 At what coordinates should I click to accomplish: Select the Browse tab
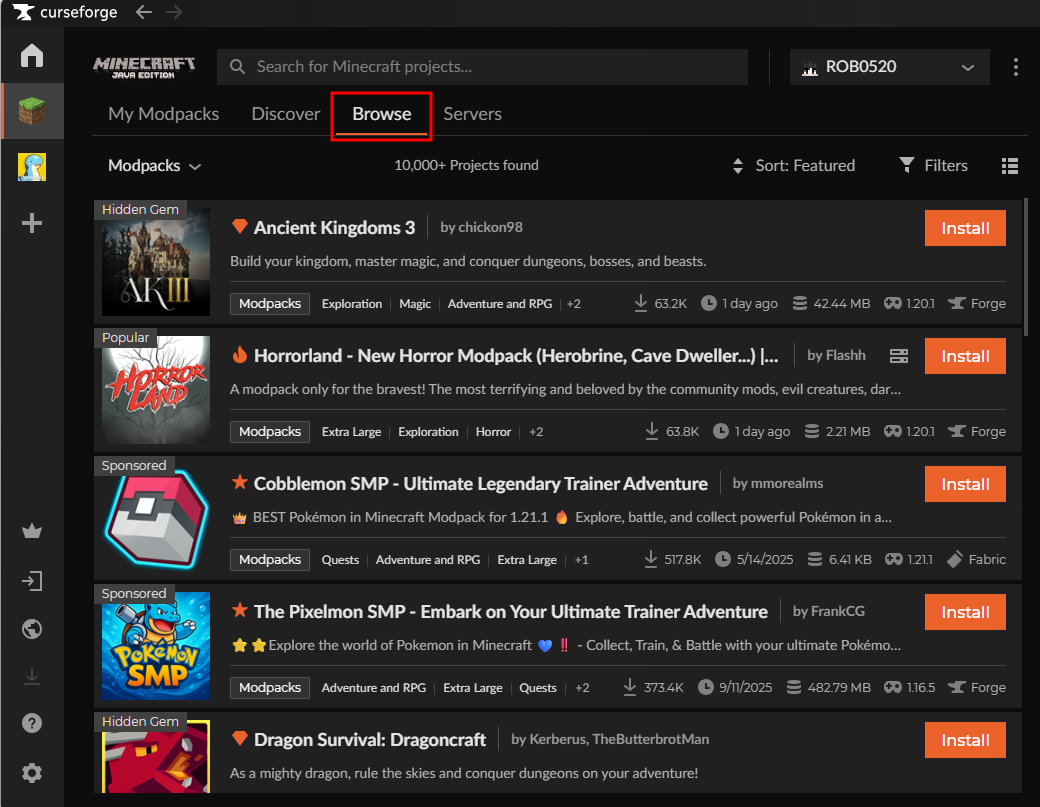point(382,114)
